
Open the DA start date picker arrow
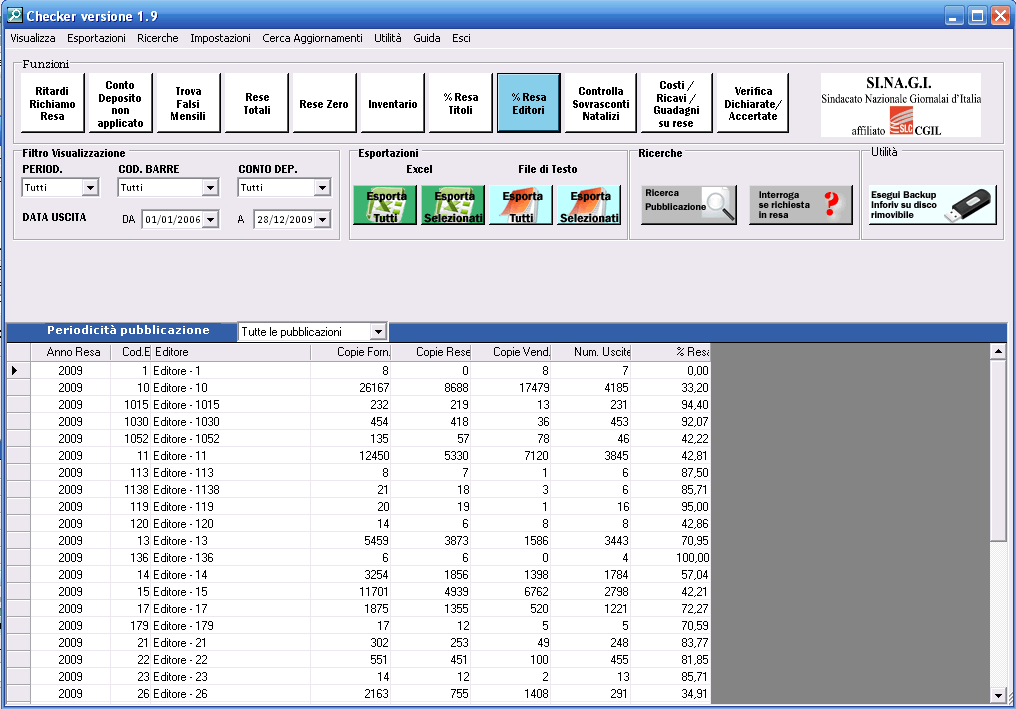210,220
